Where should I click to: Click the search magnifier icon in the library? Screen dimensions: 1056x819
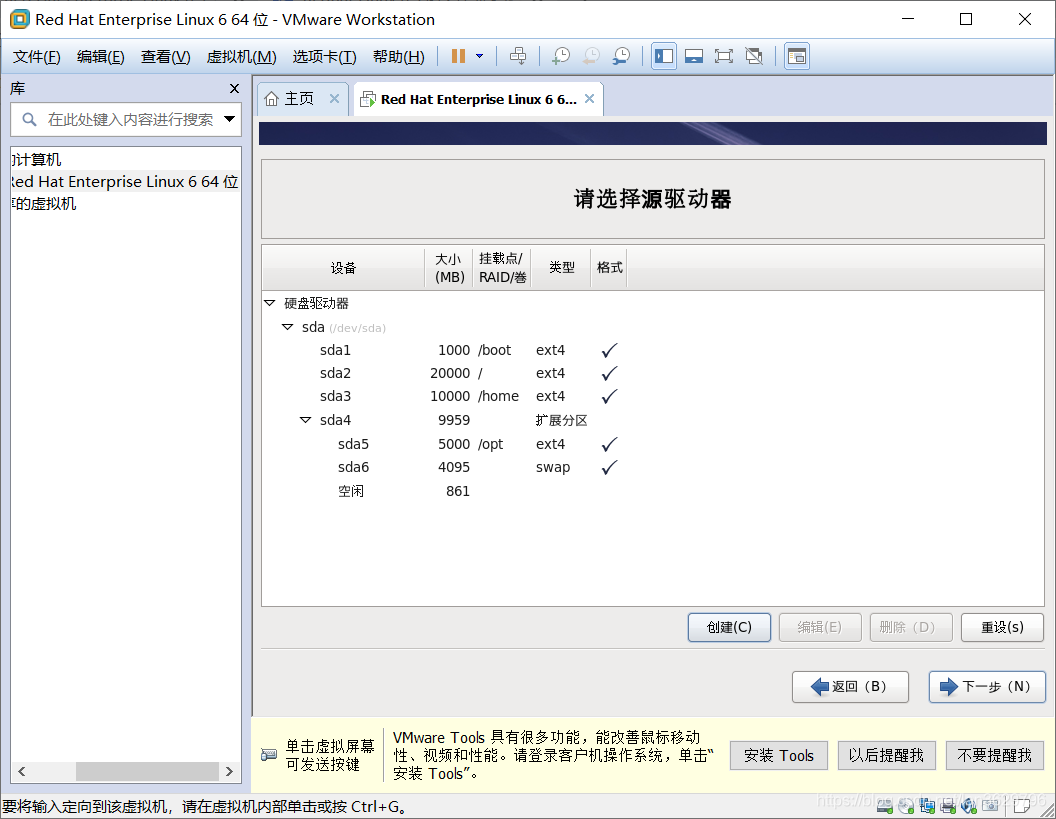click(x=29, y=119)
